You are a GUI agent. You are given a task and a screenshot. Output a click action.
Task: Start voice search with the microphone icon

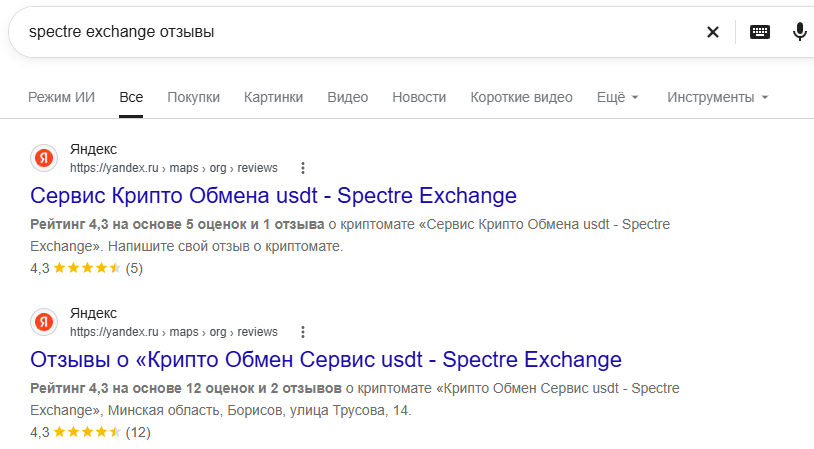coord(799,32)
